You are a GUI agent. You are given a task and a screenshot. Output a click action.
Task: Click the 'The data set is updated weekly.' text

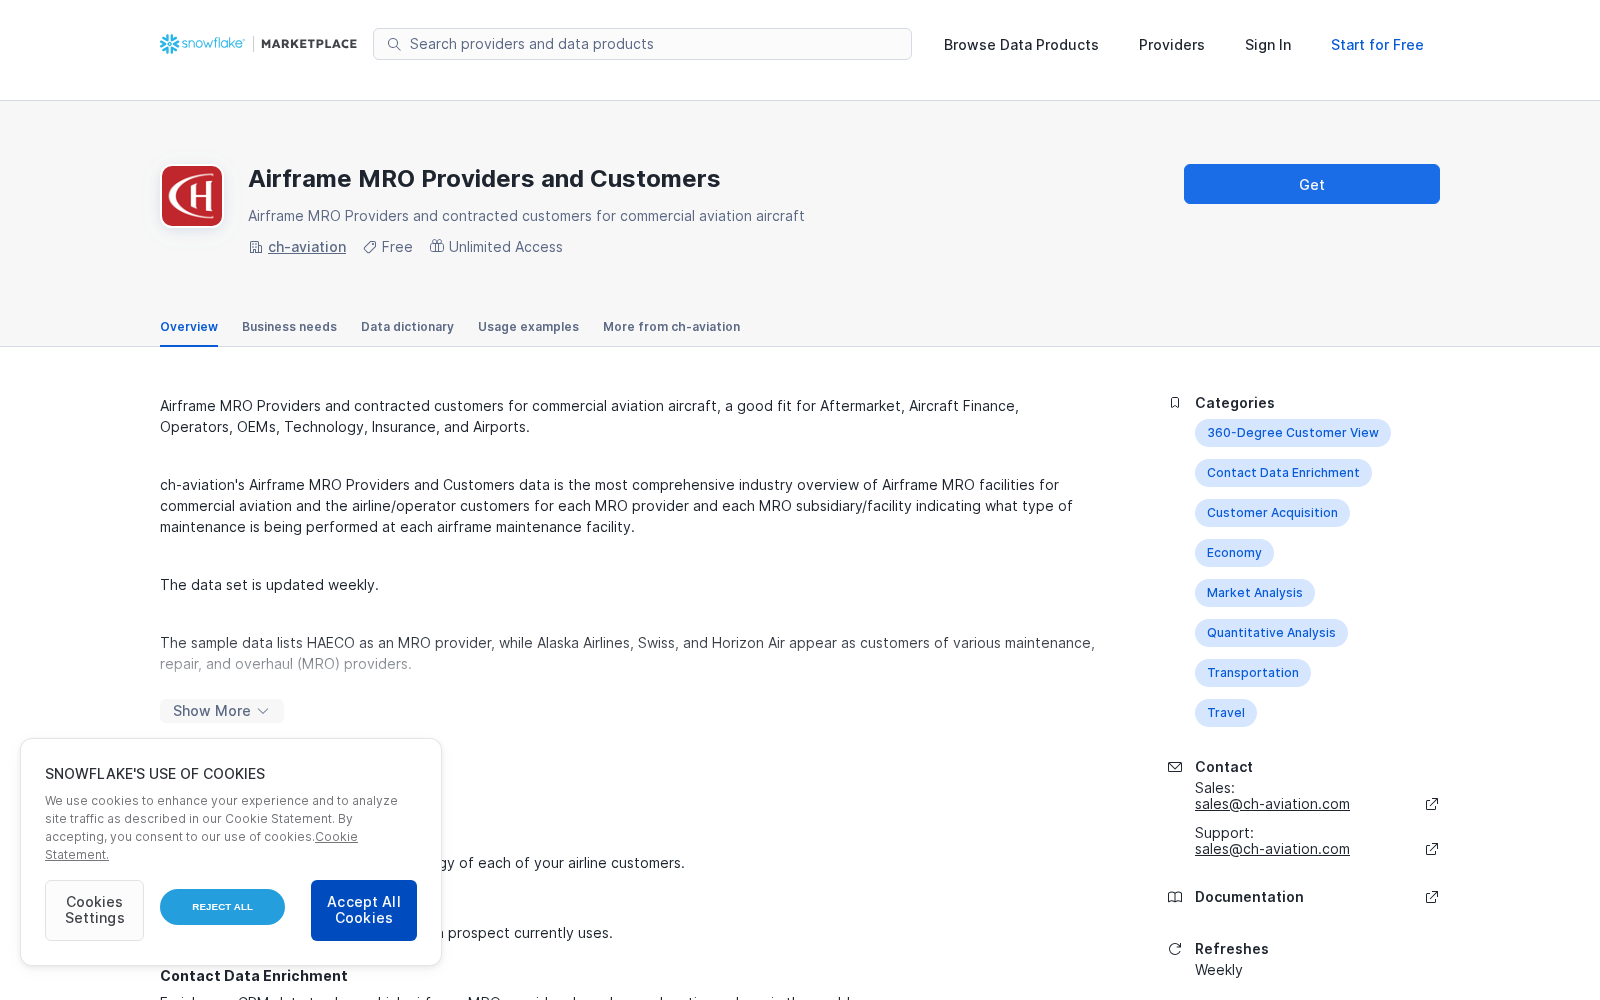269,585
